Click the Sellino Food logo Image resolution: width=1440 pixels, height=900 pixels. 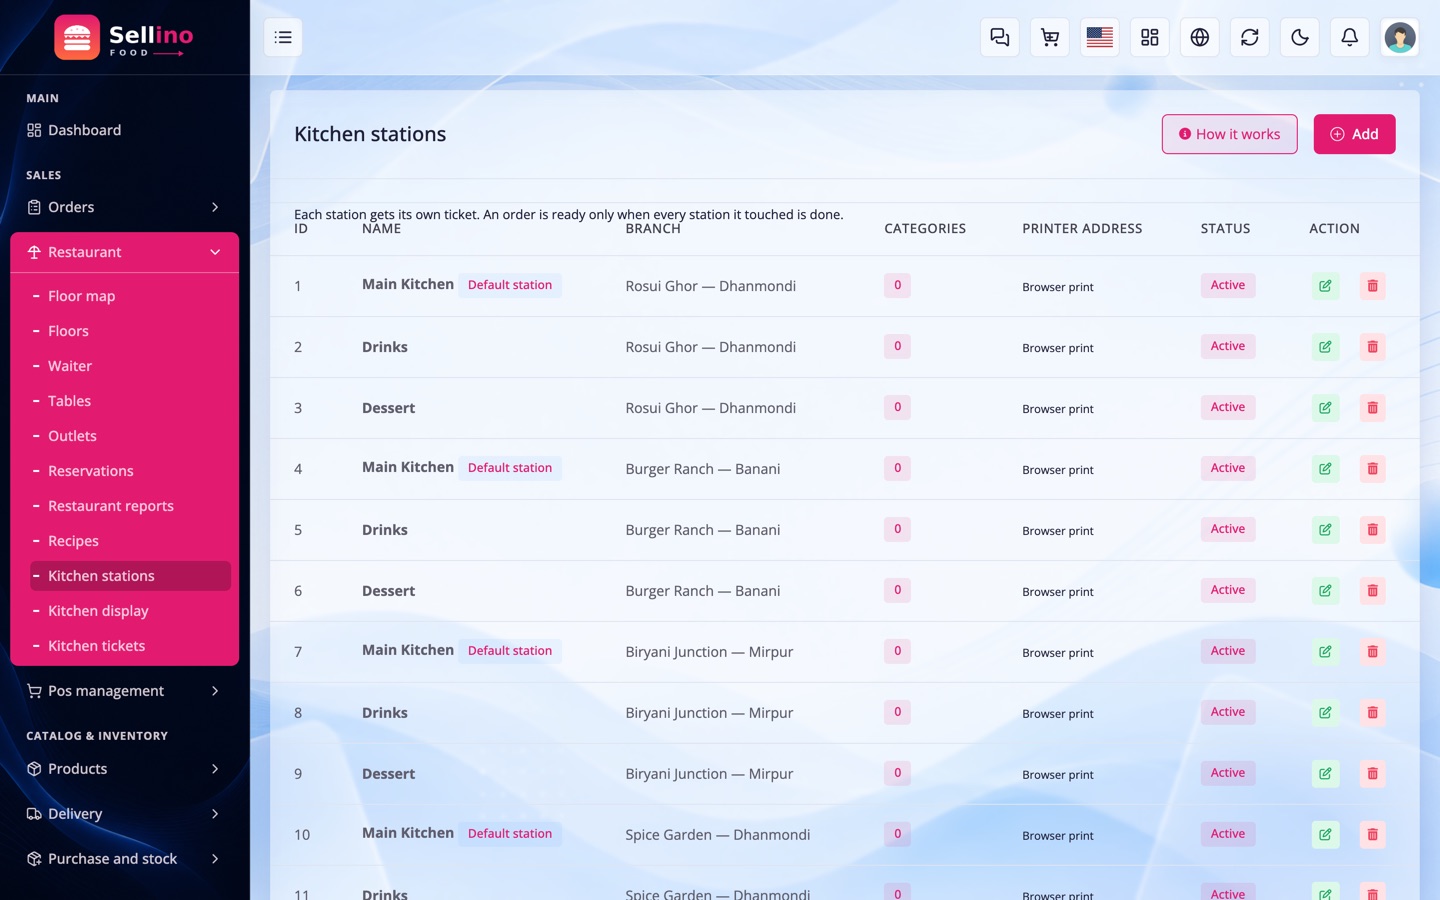[124, 38]
